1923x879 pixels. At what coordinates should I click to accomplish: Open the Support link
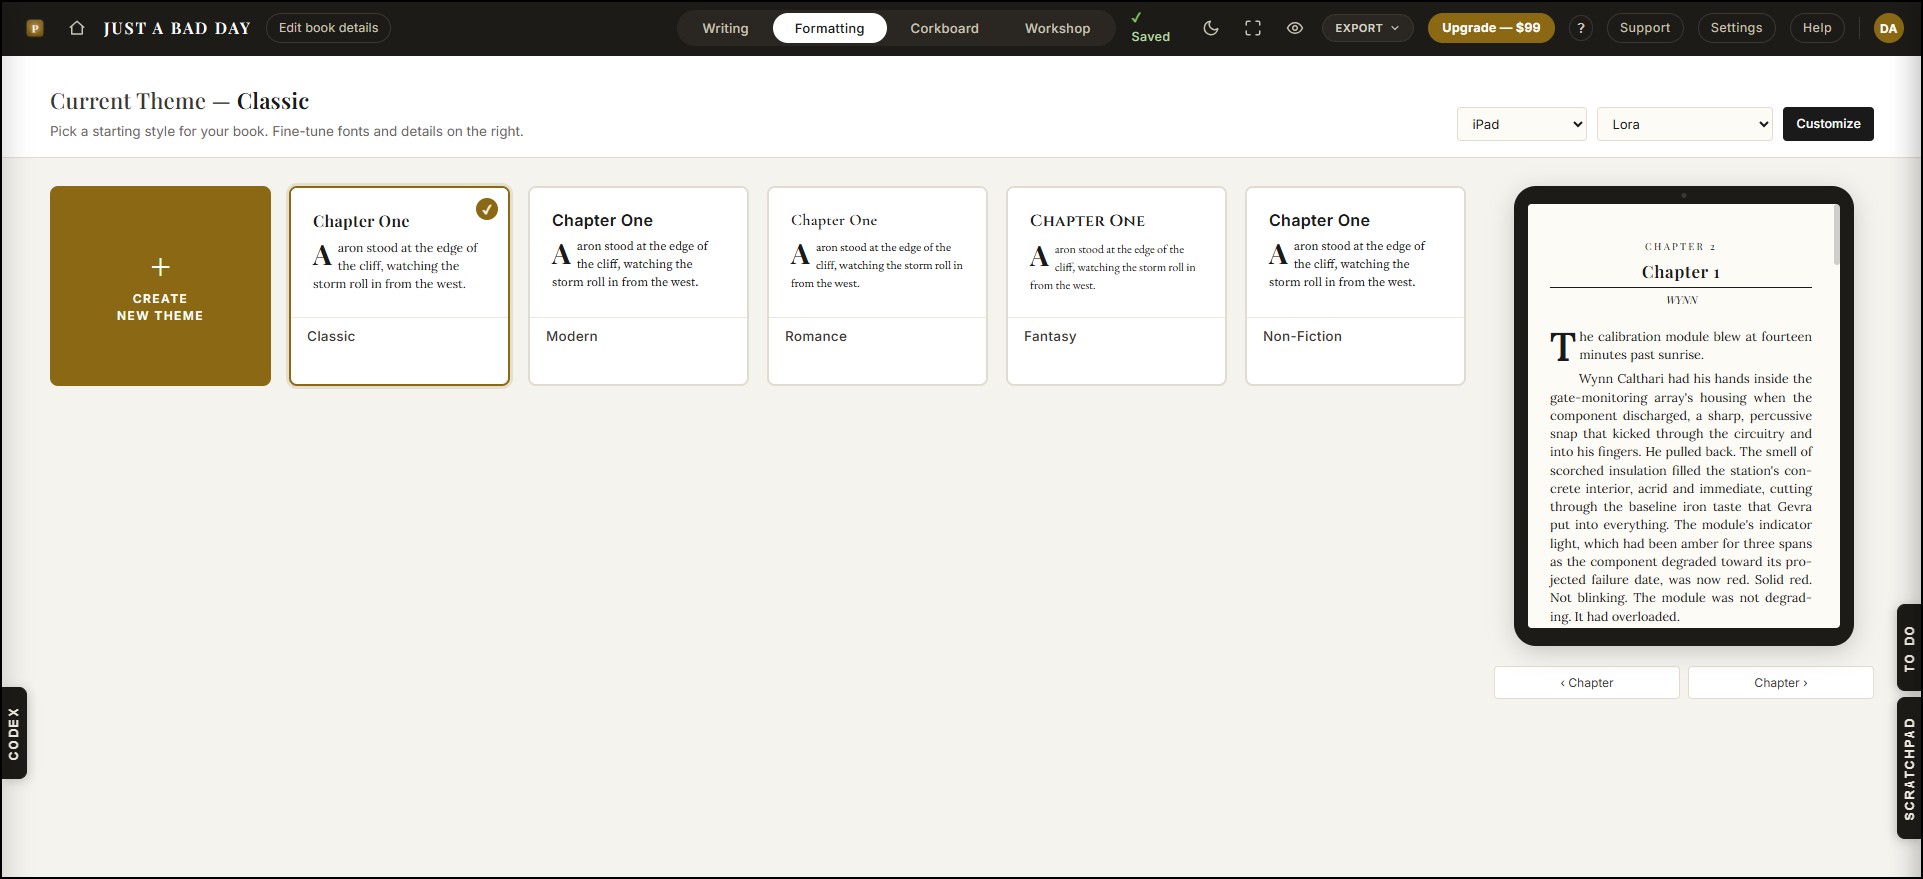pos(1644,28)
